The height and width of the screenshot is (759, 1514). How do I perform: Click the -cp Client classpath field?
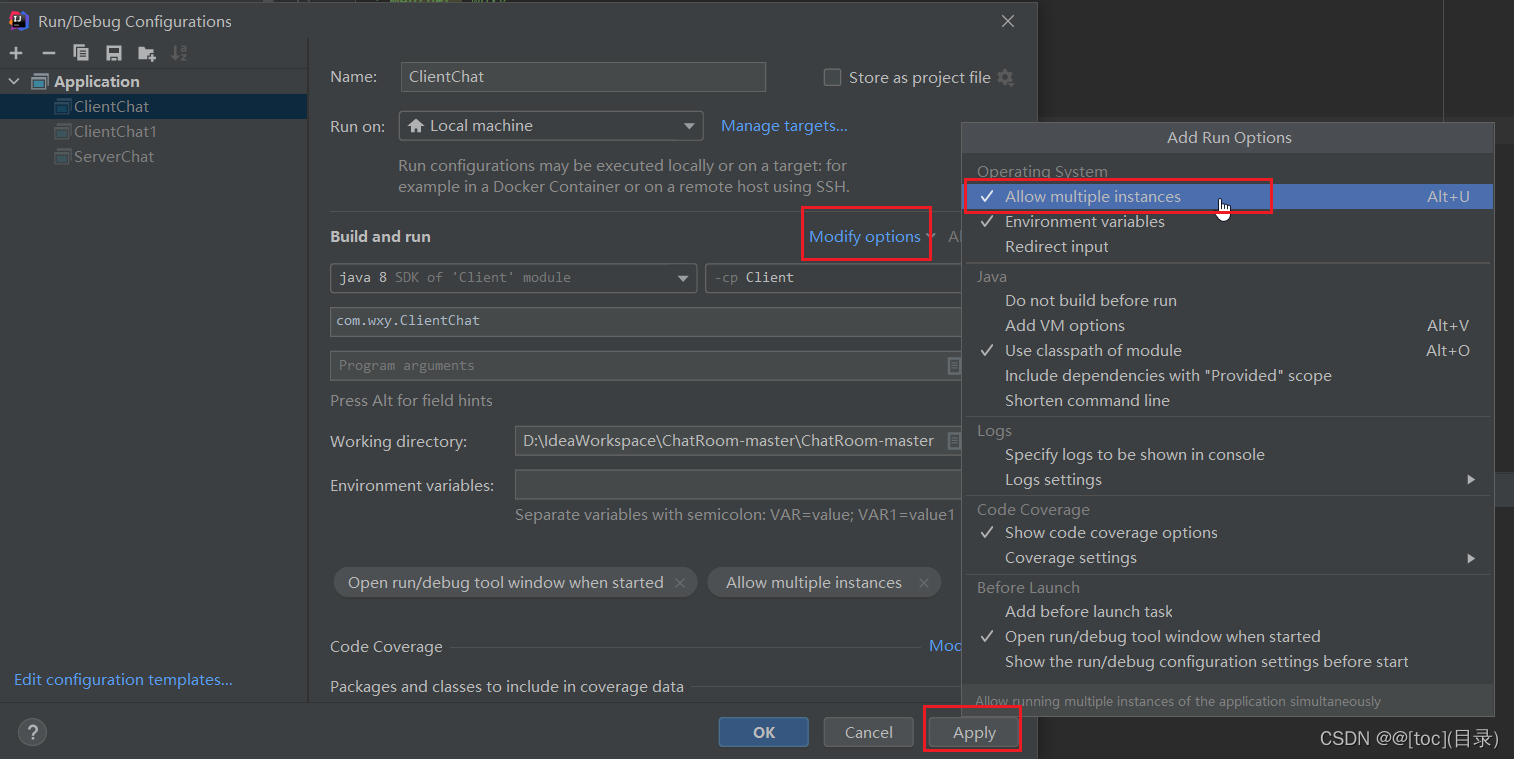834,278
